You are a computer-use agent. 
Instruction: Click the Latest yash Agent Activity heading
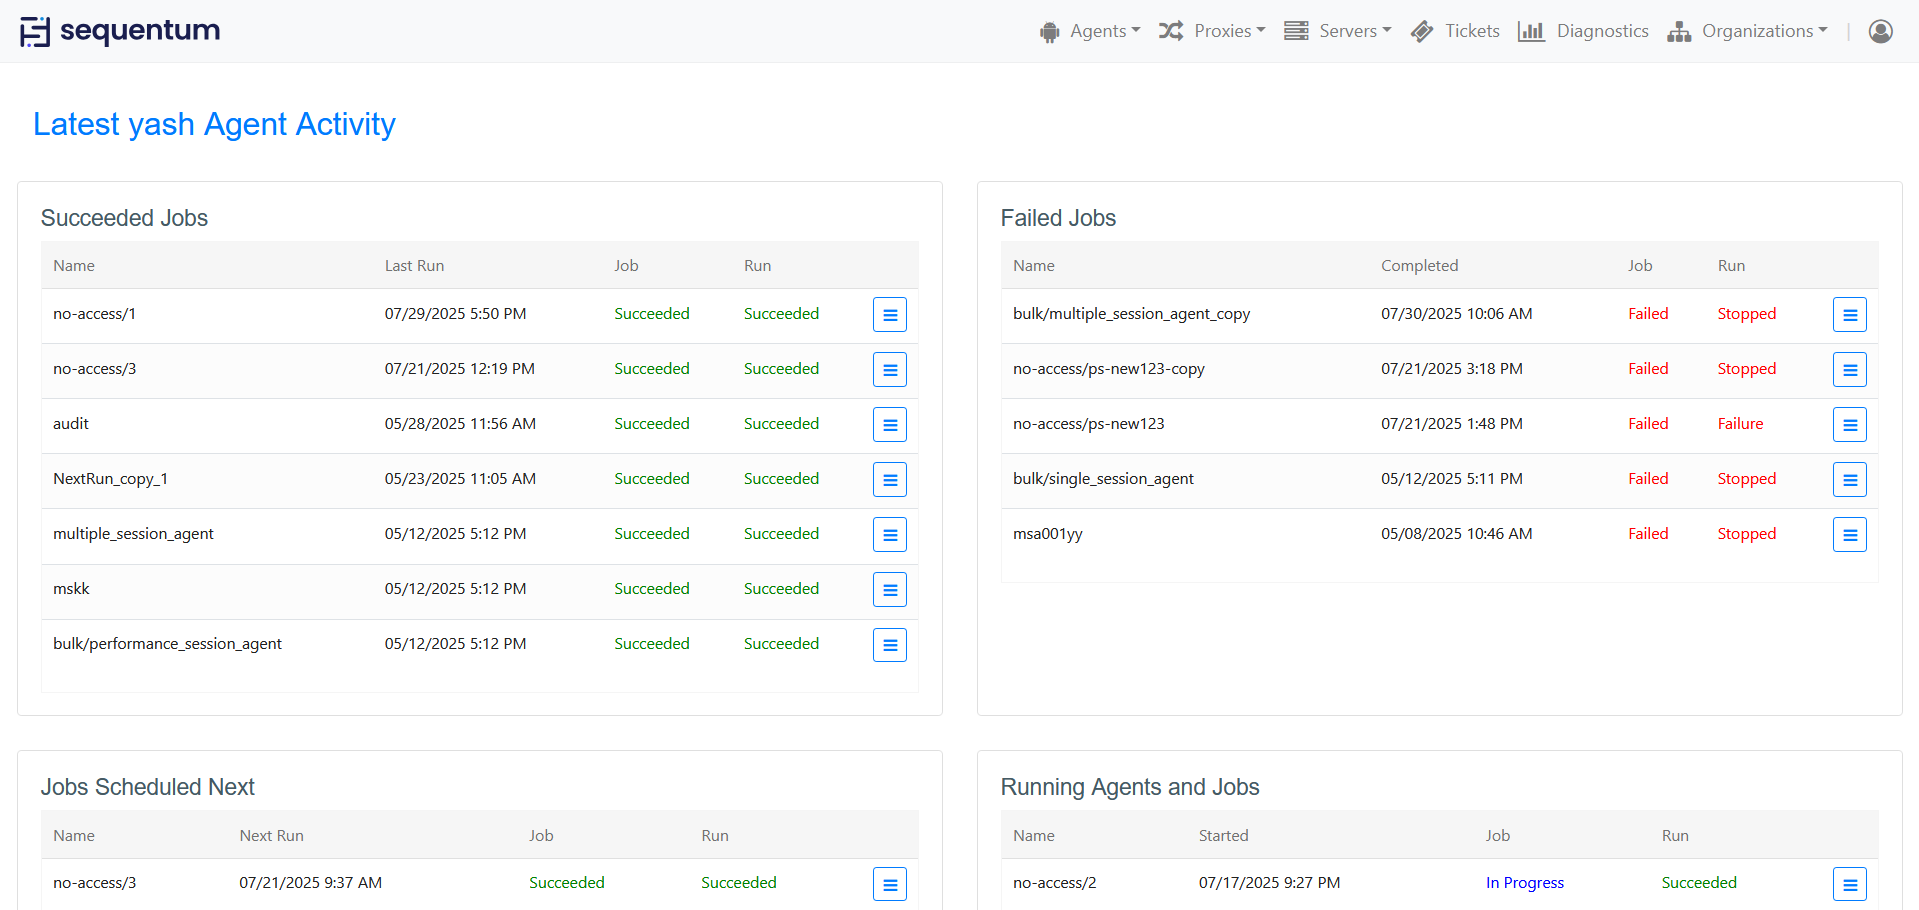[214, 124]
